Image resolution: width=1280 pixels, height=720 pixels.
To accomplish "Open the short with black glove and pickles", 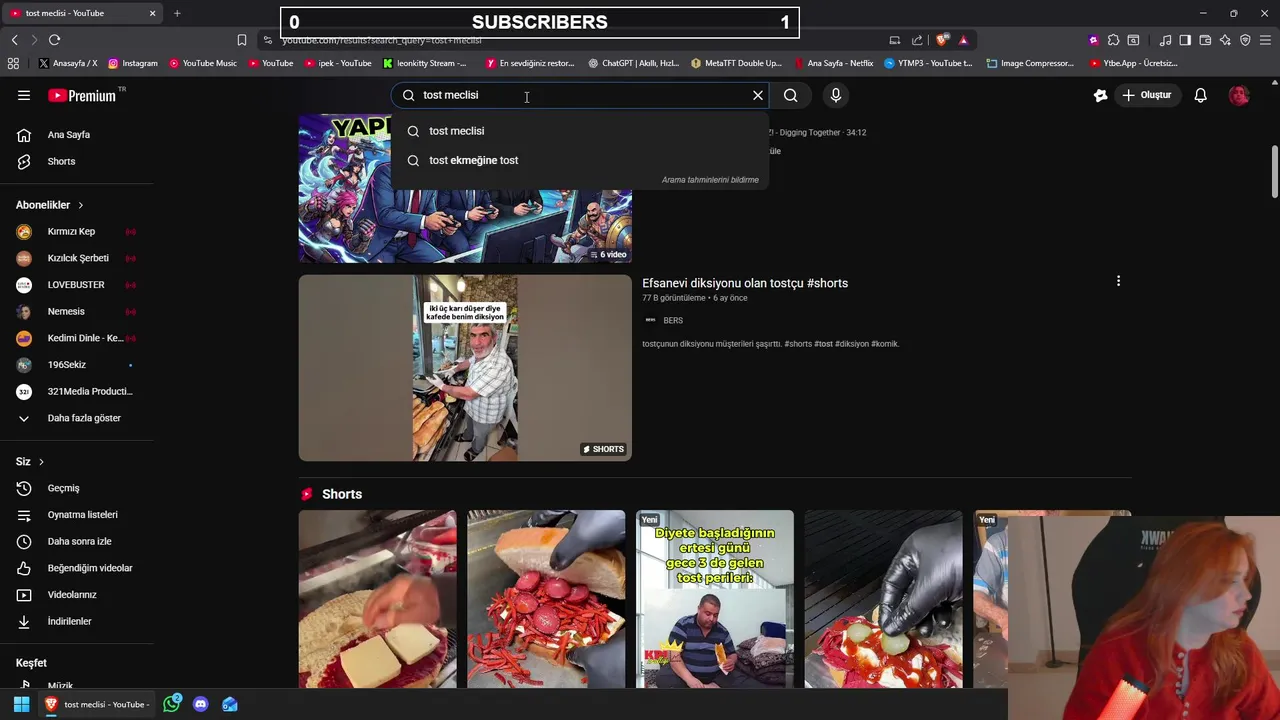I will click(884, 599).
